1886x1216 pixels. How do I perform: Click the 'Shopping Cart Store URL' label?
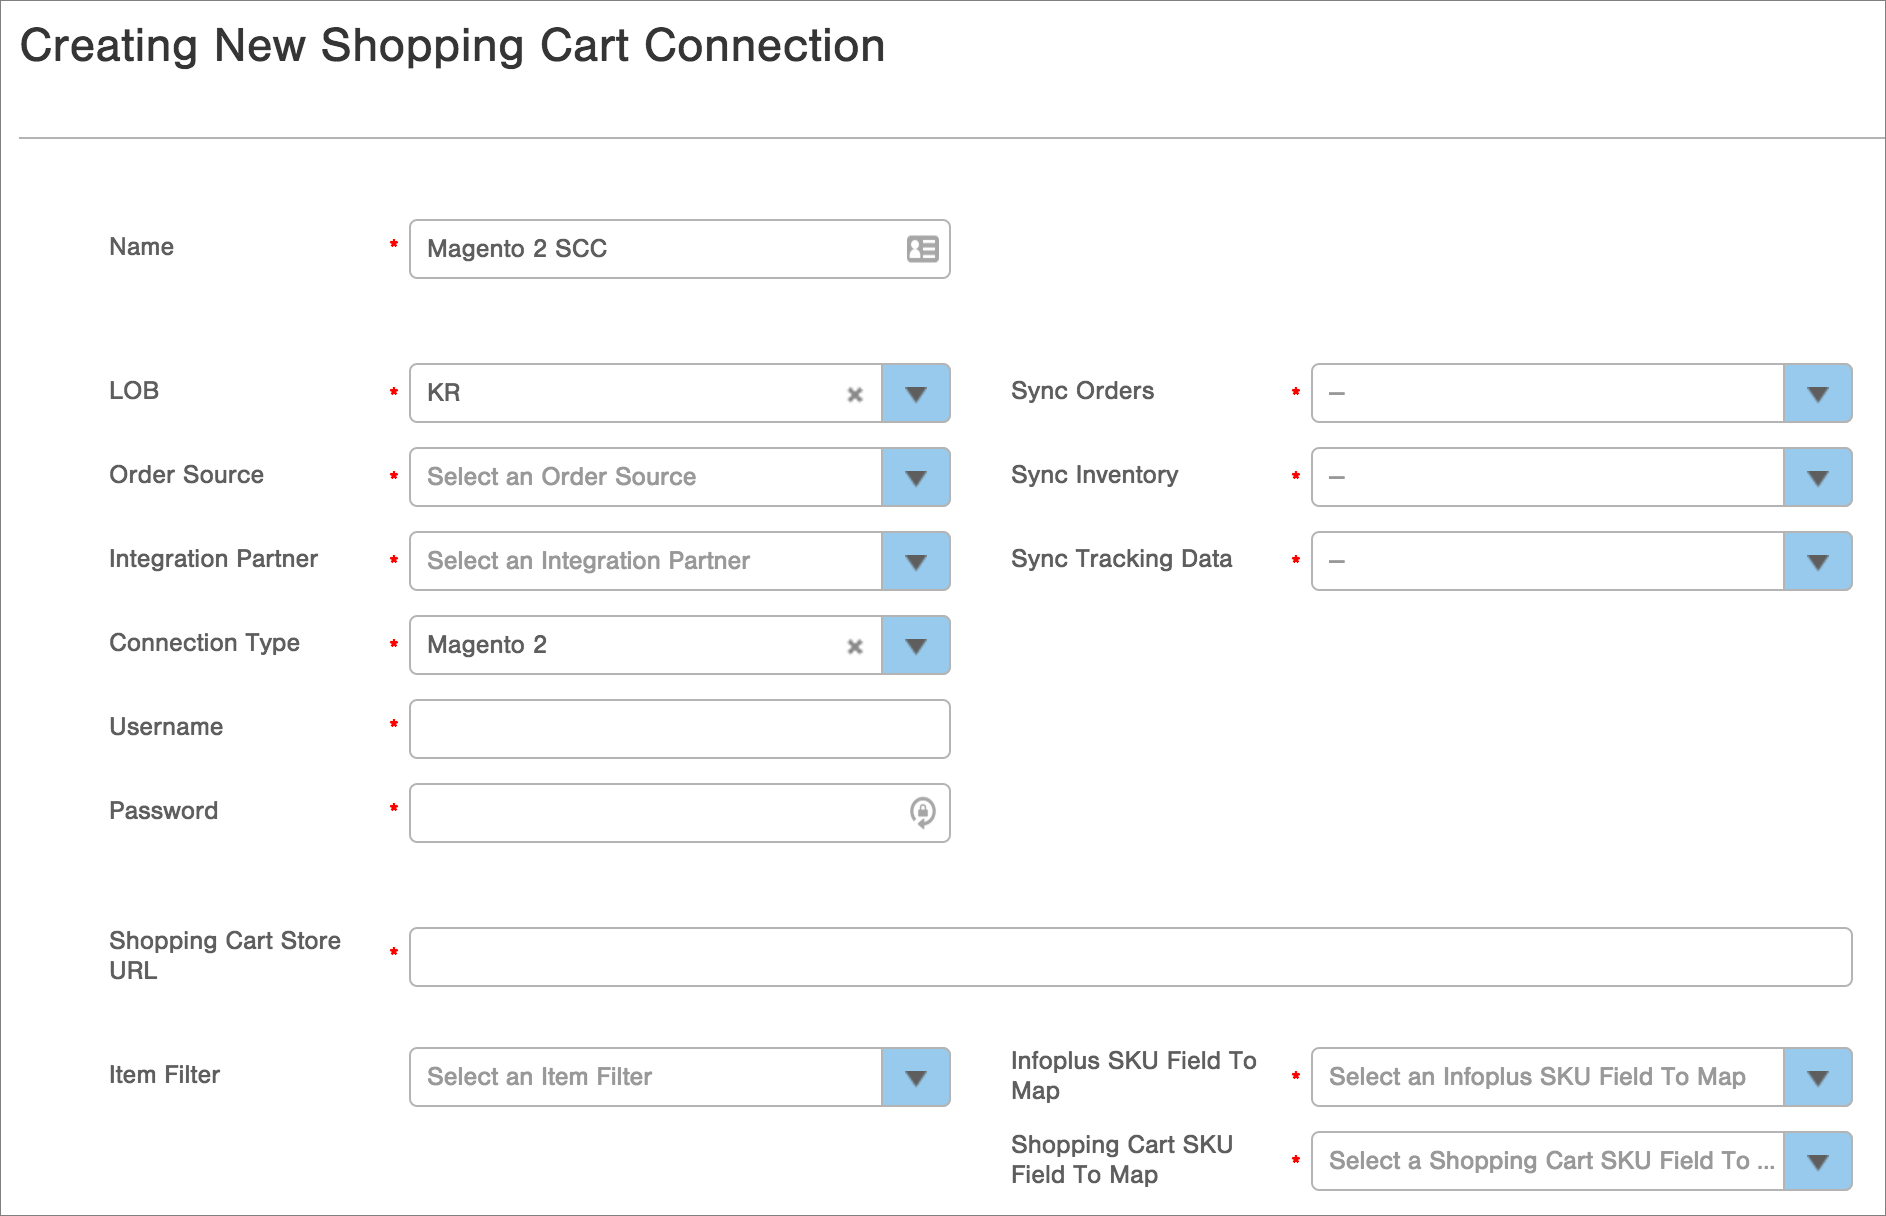coord(225,955)
